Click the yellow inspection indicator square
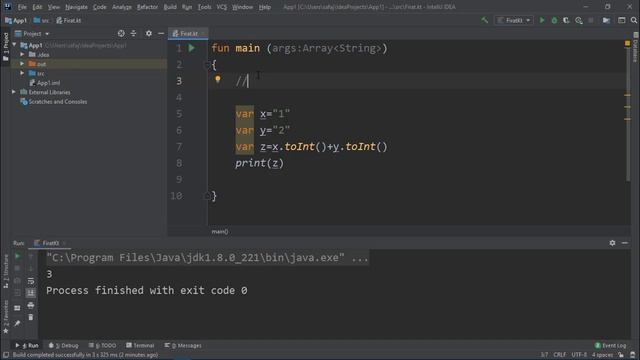This screenshot has width=640, height=360. click(x=627, y=43)
